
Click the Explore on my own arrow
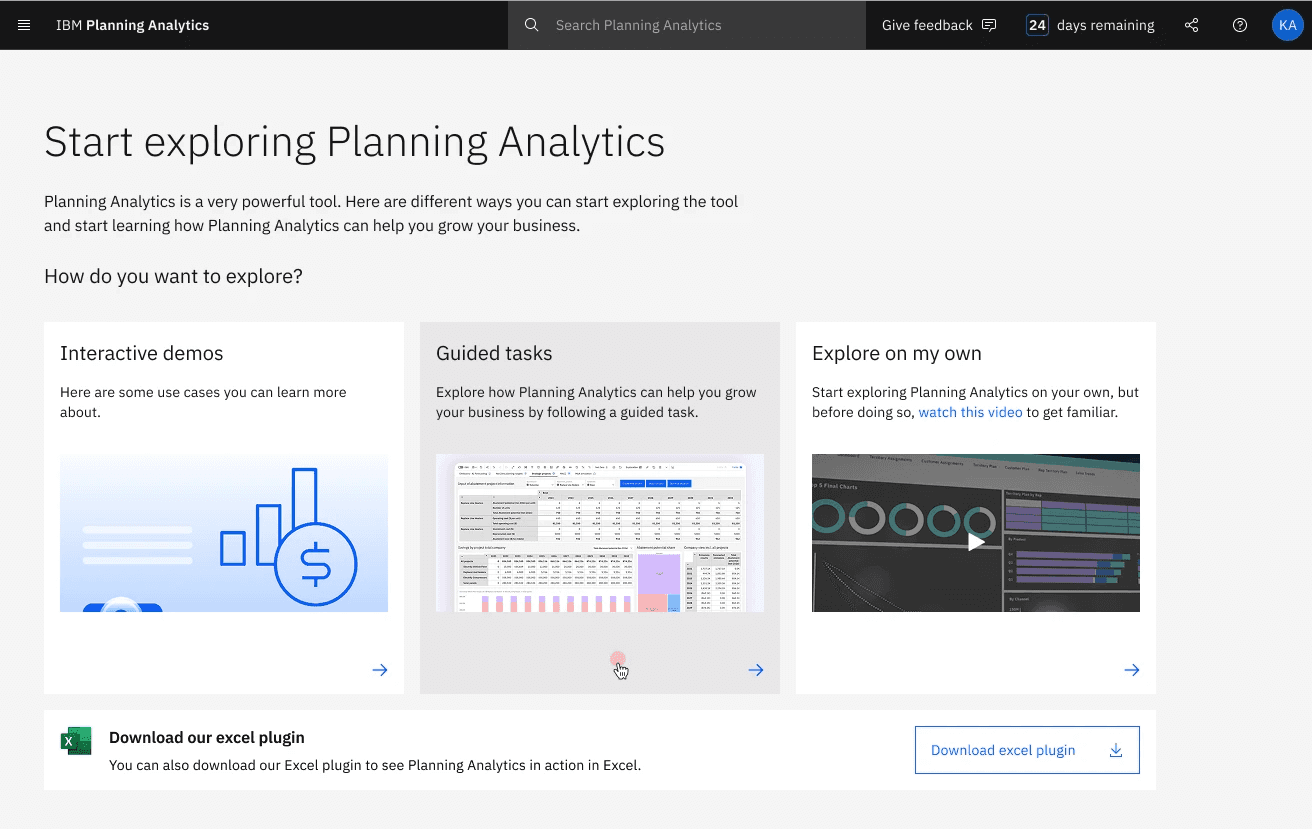coord(1132,670)
